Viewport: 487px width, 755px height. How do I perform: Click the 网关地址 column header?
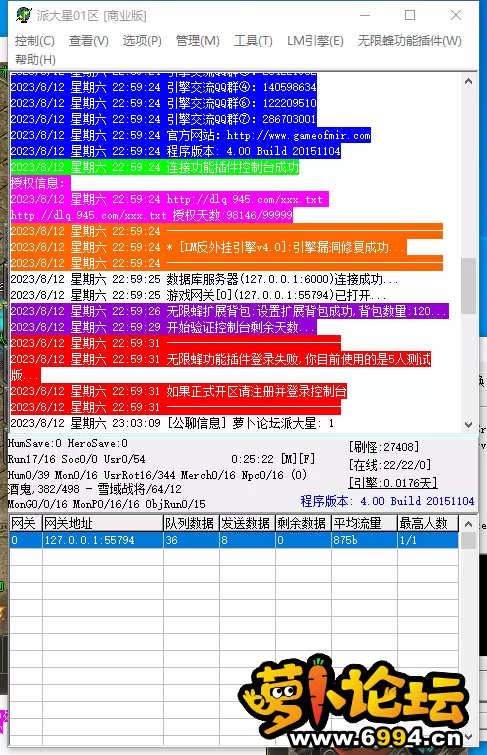[x=103, y=523]
